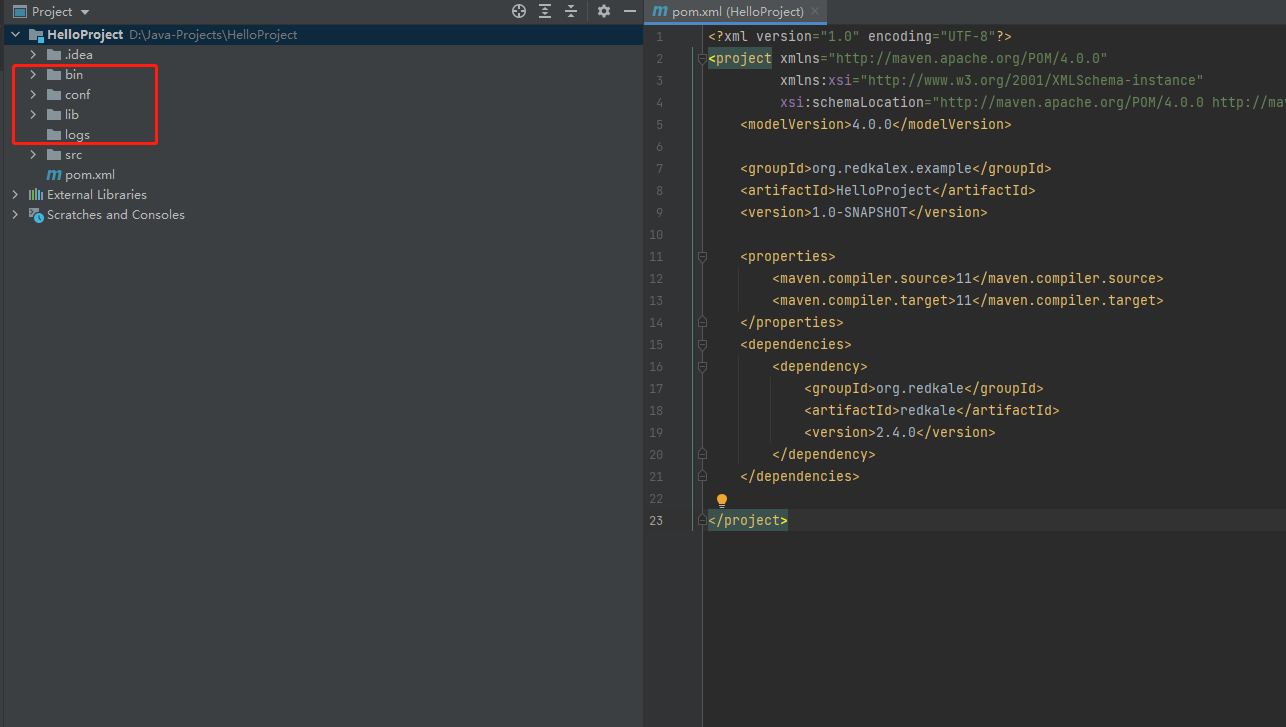Image resolution: width=1286 pixels, height=727 pixels.
Task: Click the Scratches and Consoles icon
Action: pos(36,215)
